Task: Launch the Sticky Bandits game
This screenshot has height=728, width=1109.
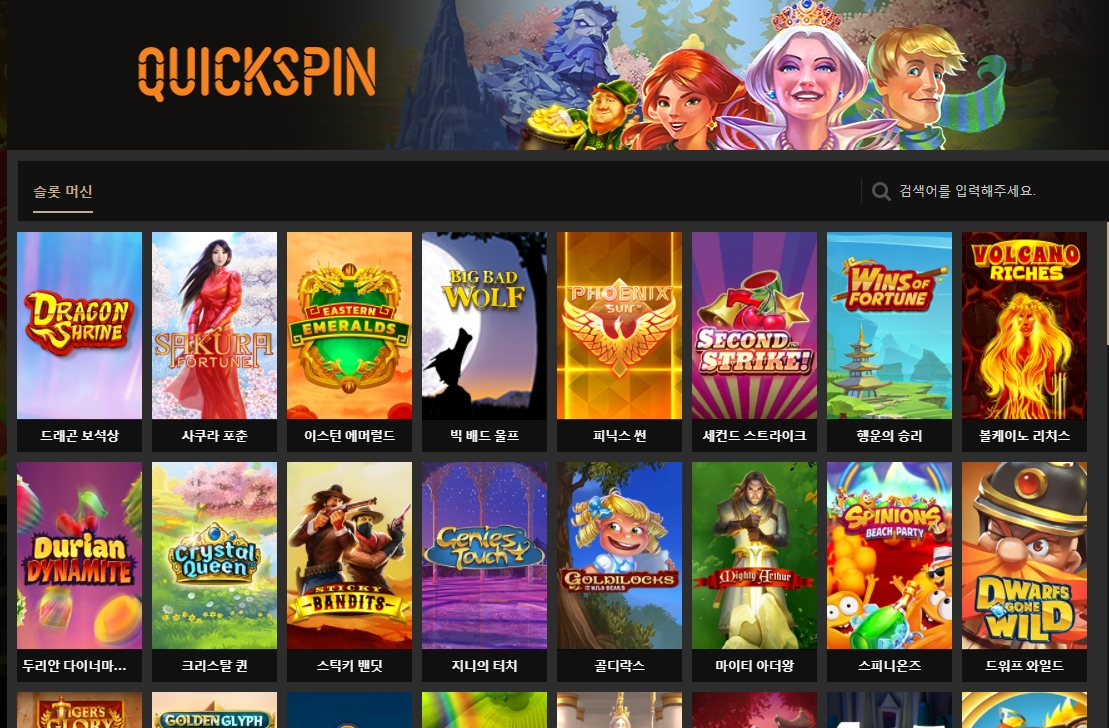Action: [349, 555]
